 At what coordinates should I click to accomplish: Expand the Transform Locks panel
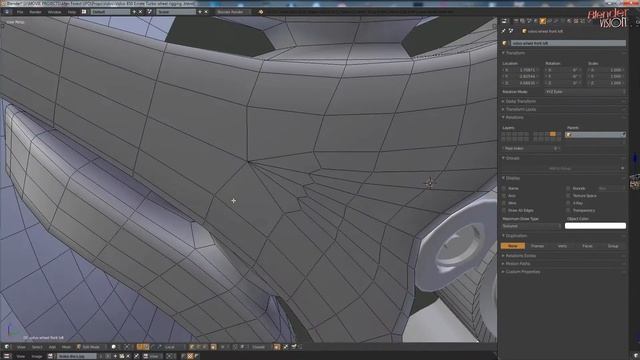520,109
